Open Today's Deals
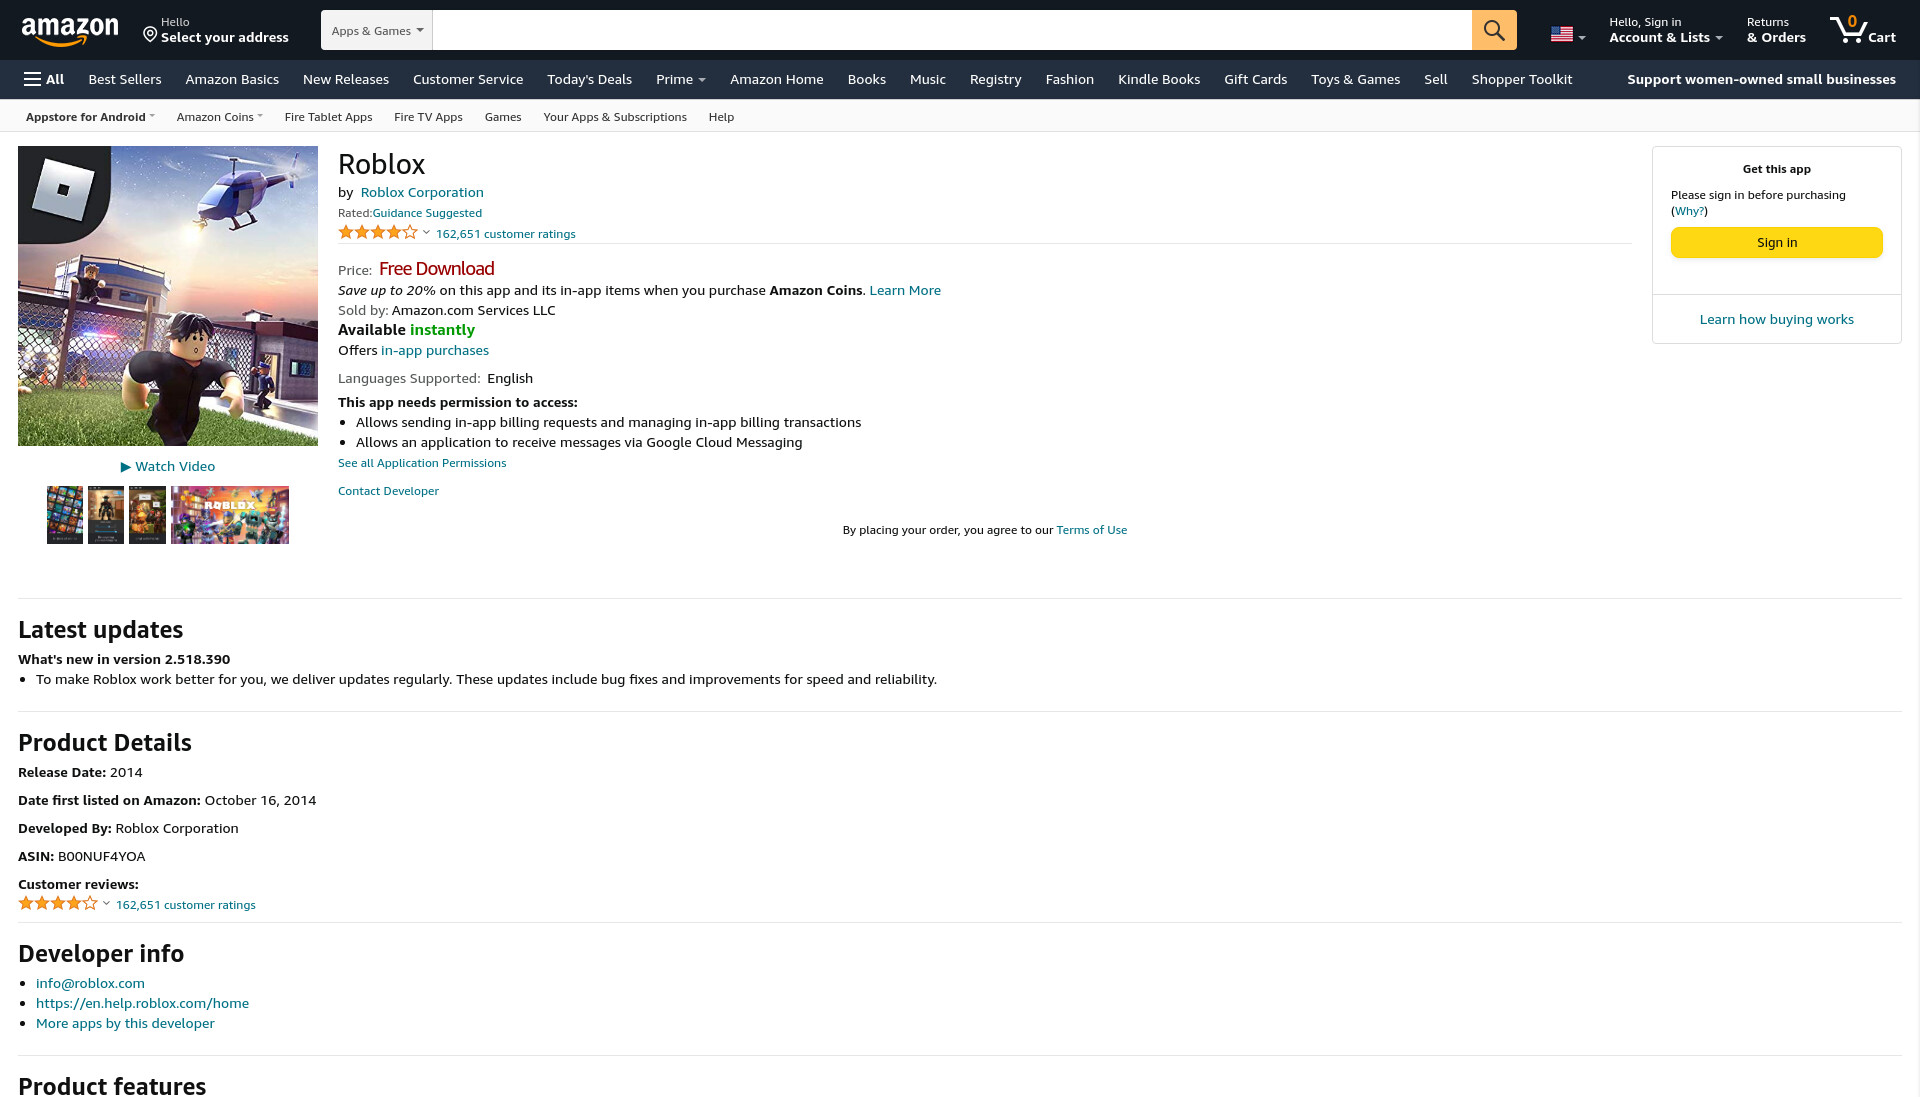Viewport: 1920px width, 1097px height. click(x=590, y=79)
